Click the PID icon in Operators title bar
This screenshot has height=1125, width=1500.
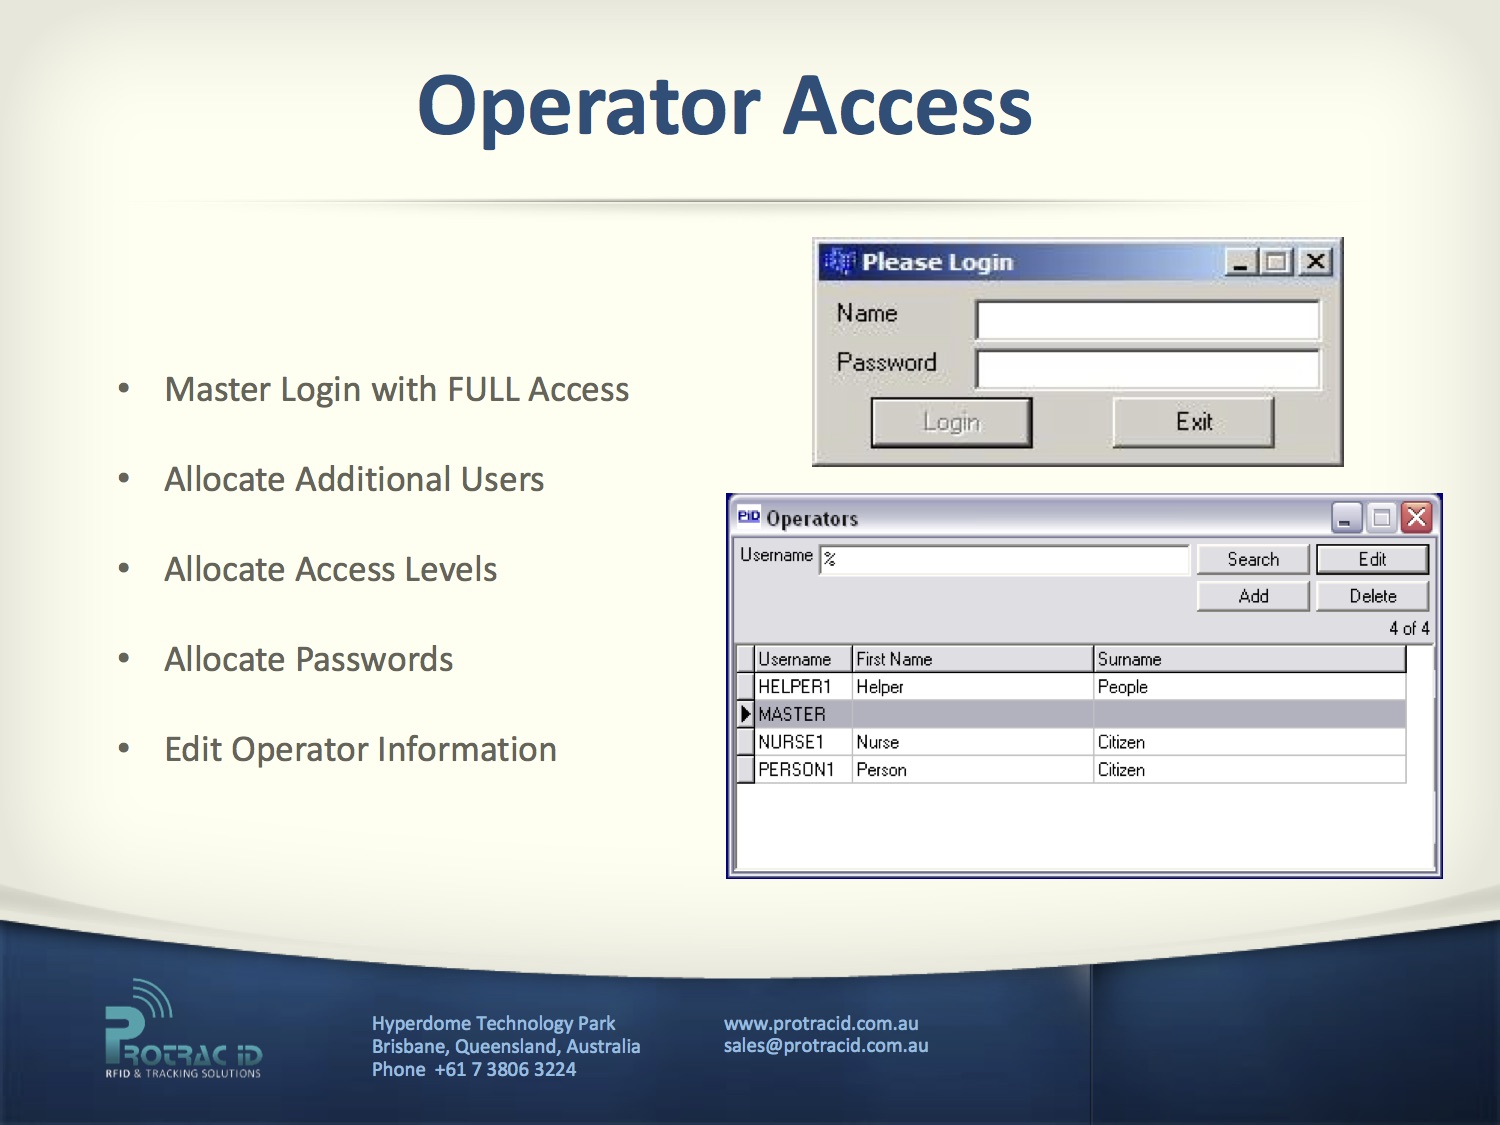coord(748,517)
